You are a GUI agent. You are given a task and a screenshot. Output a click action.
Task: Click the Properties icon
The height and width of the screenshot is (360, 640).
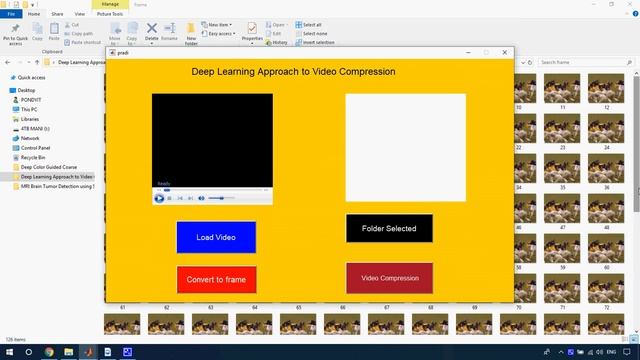[252, 28]
